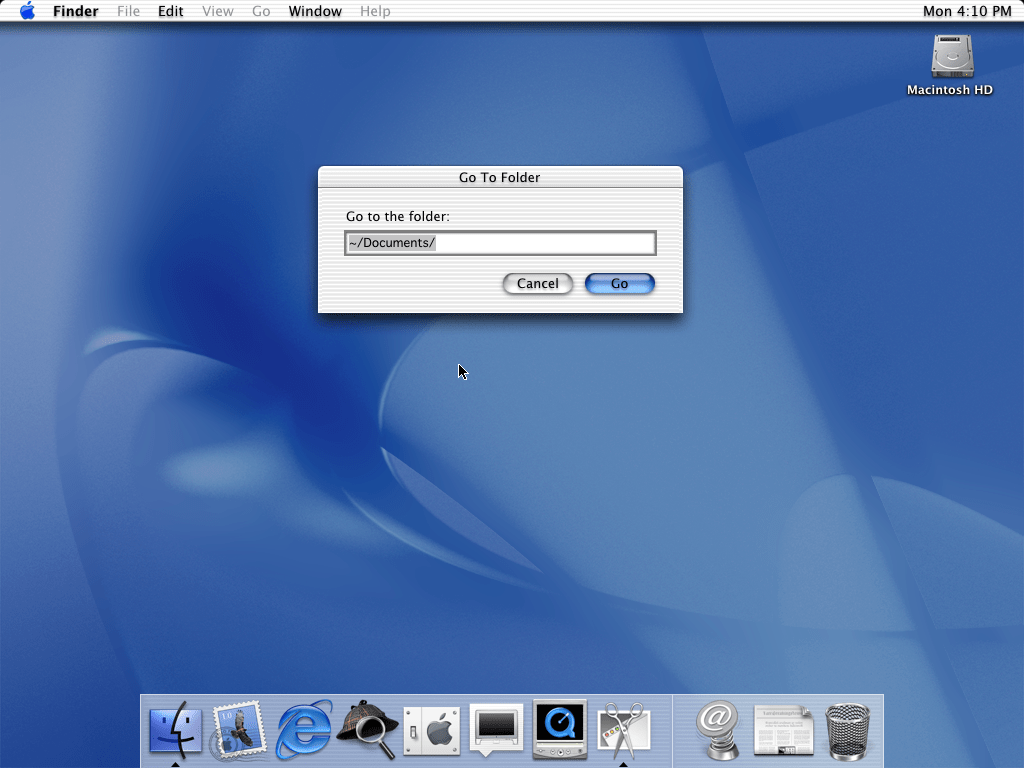Cancel the Go To Folder dialog

tap(537, 283)
